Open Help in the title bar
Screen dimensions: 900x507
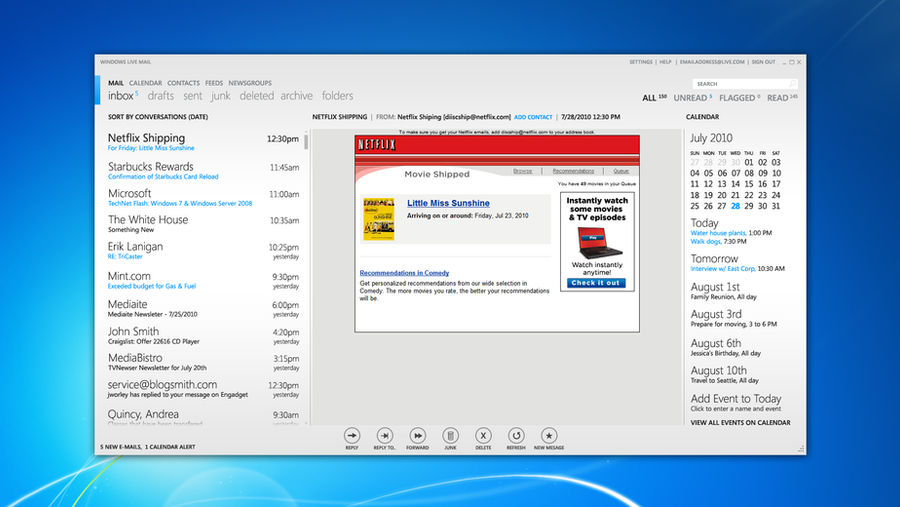pos(665,62)
